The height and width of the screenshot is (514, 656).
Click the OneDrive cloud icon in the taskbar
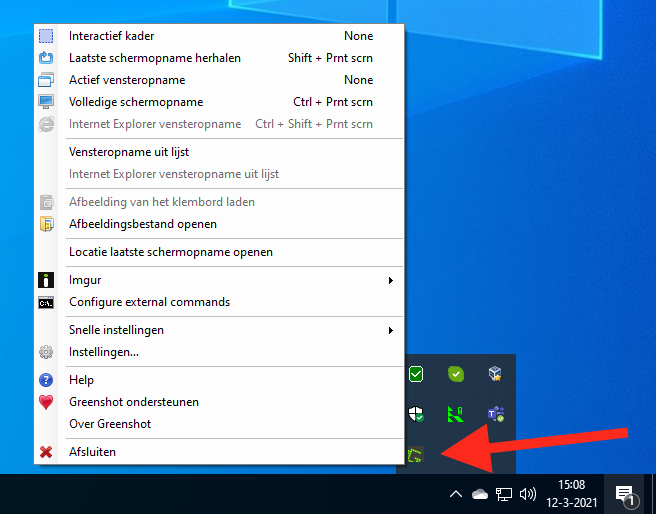[x=479, y=494]
